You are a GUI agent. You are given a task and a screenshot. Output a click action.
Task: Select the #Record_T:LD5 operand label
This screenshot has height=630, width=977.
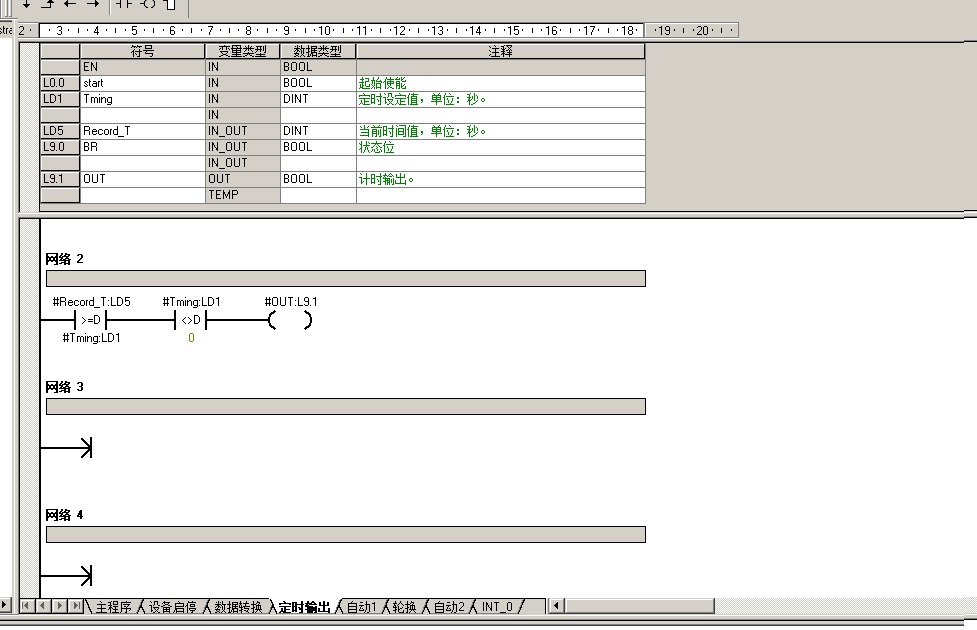(x=92, y=302)
